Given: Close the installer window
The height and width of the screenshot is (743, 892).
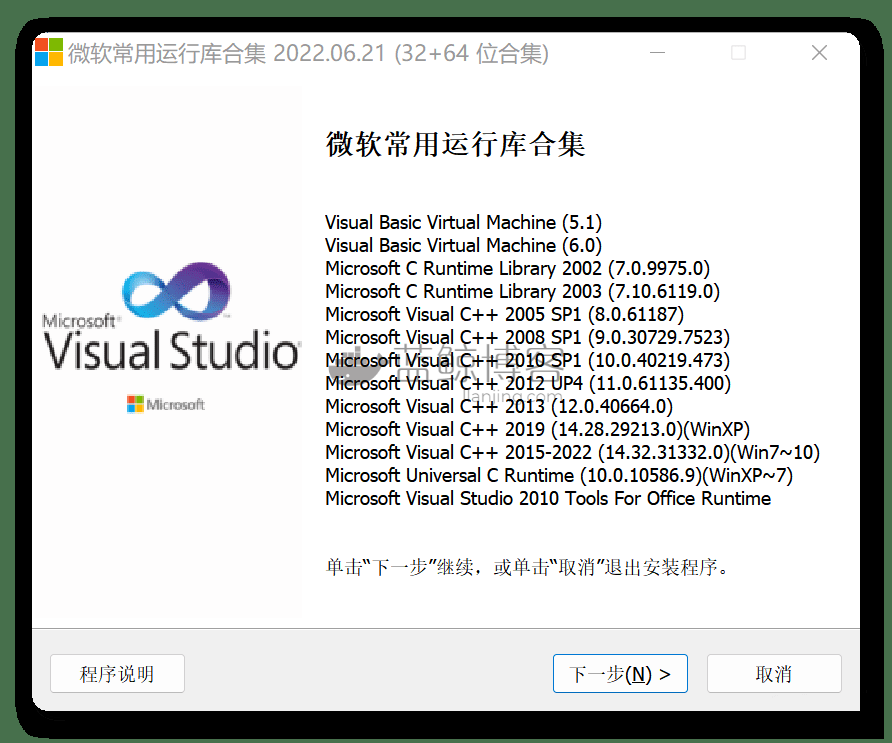Looking at the screenshot, I should (819, 53).
